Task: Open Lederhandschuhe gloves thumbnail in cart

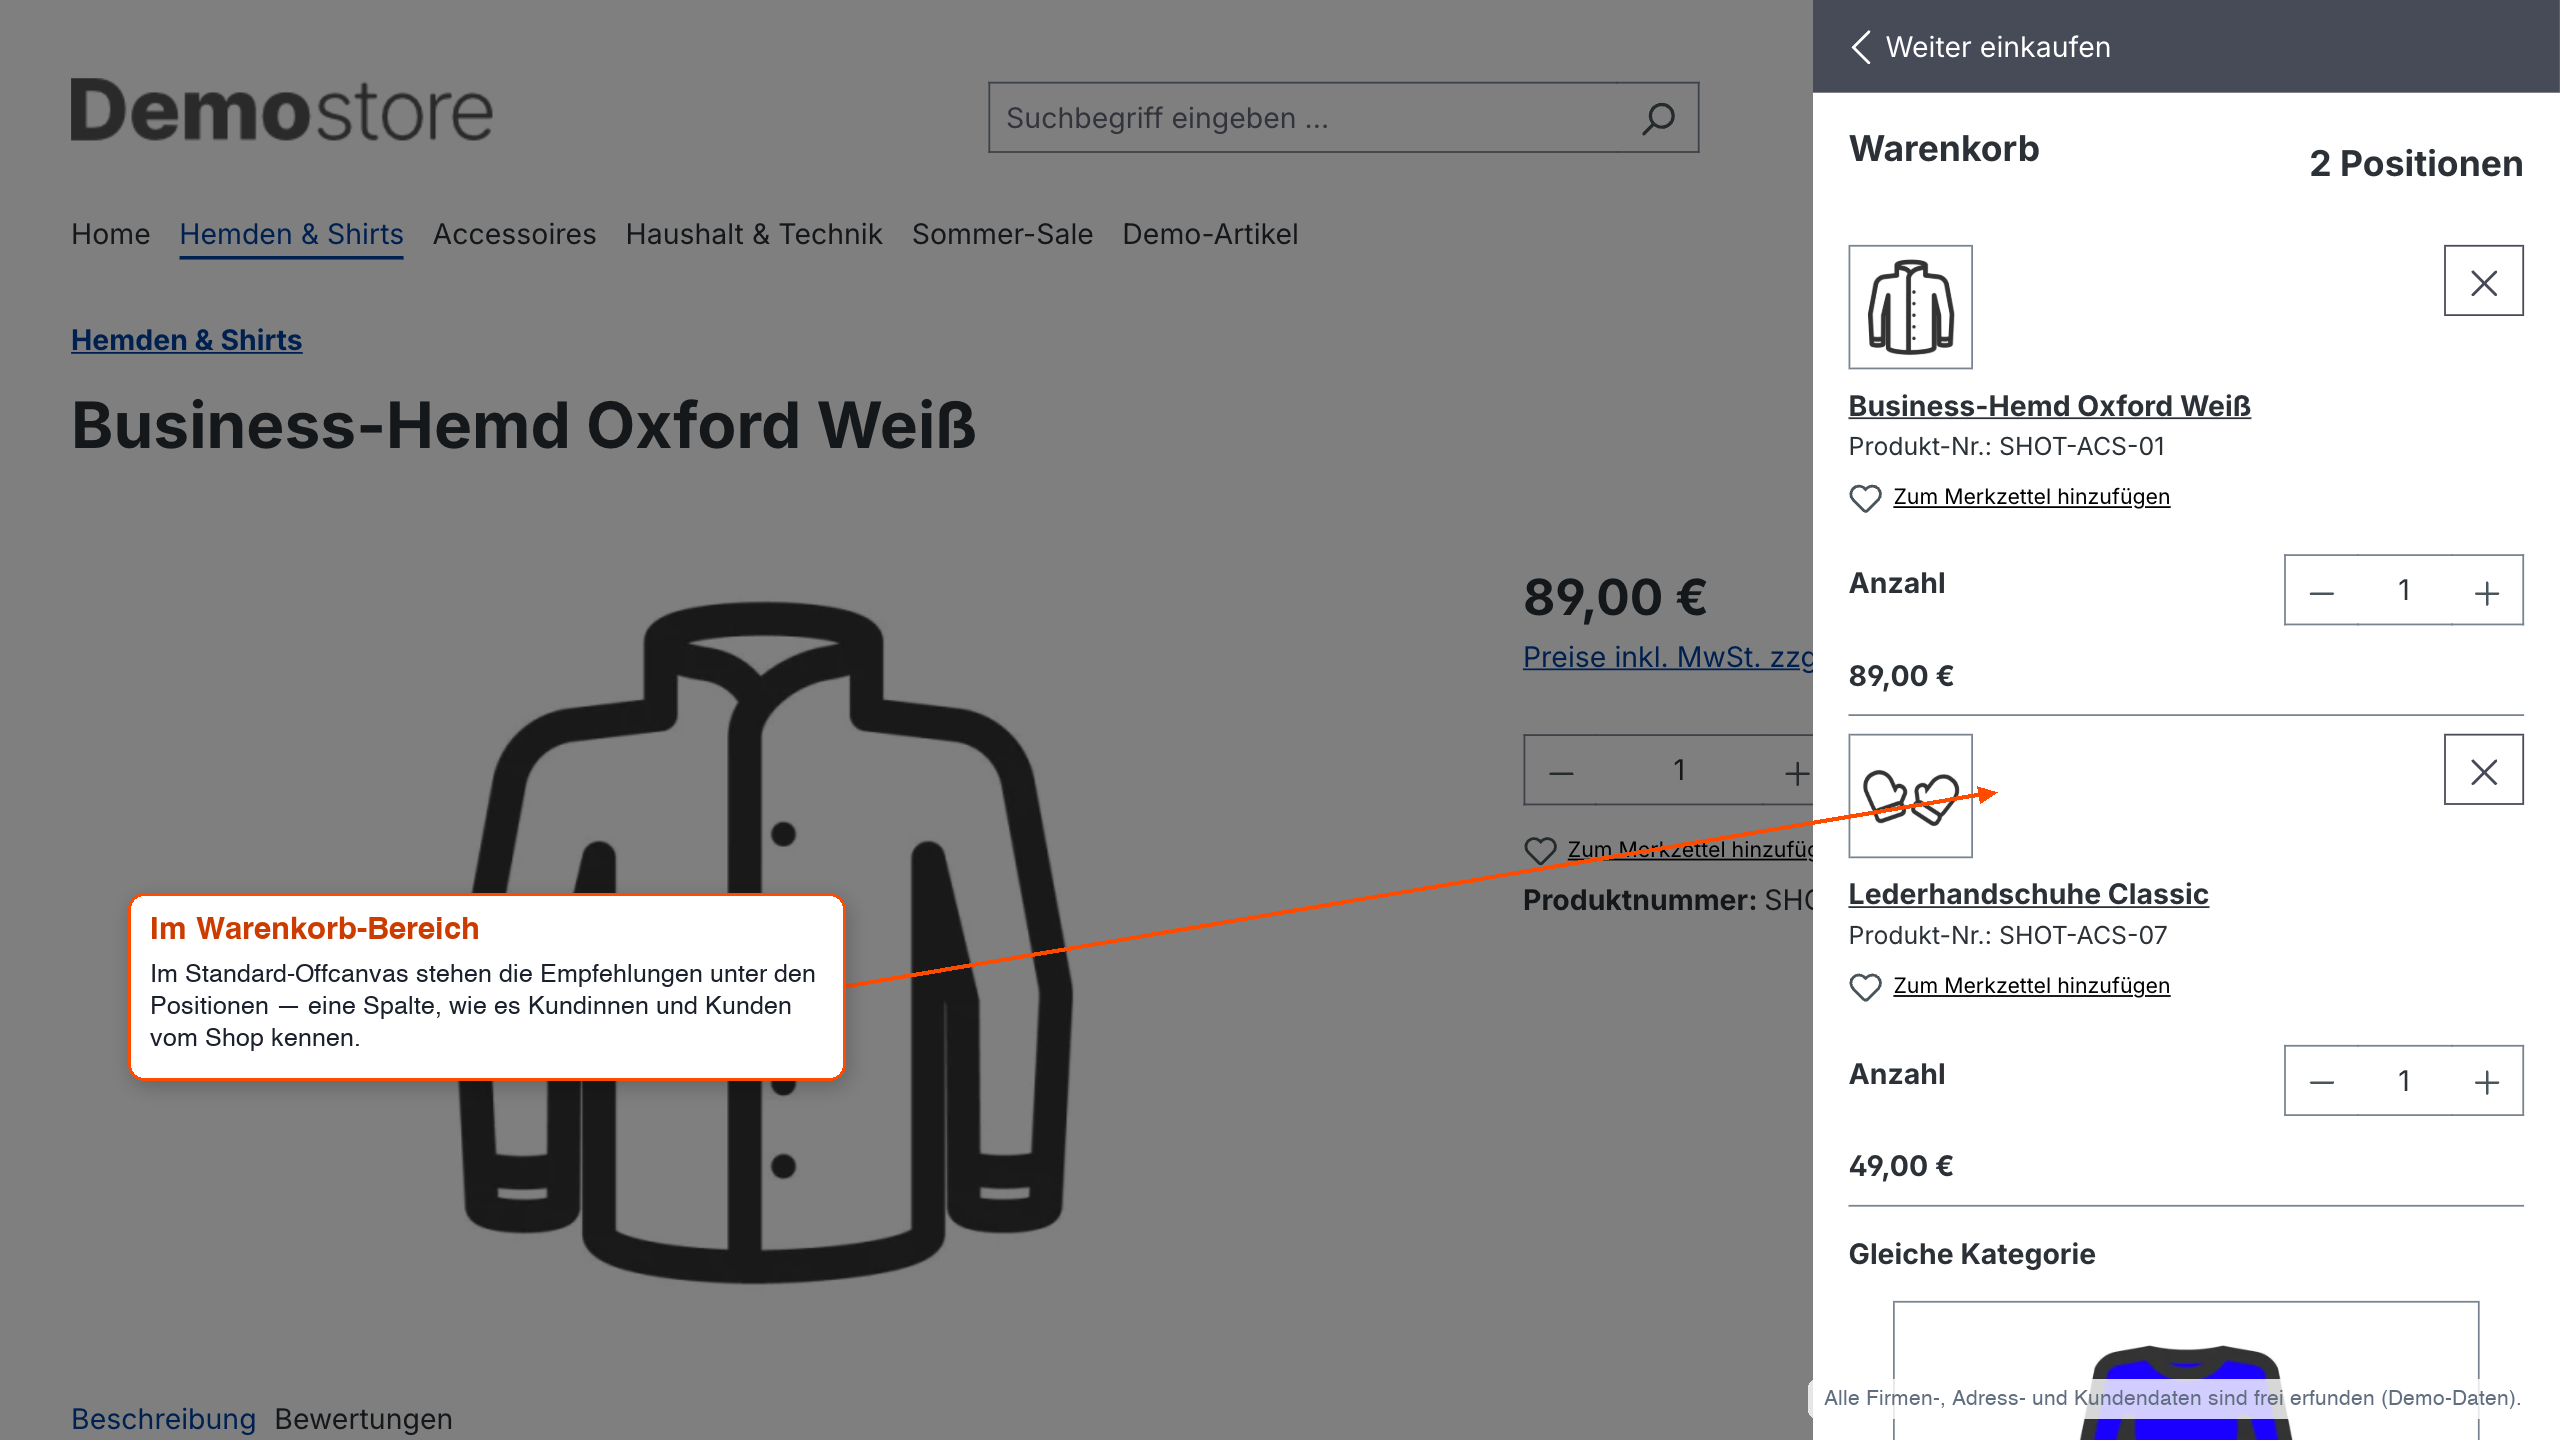Action: click(1910, 796)
